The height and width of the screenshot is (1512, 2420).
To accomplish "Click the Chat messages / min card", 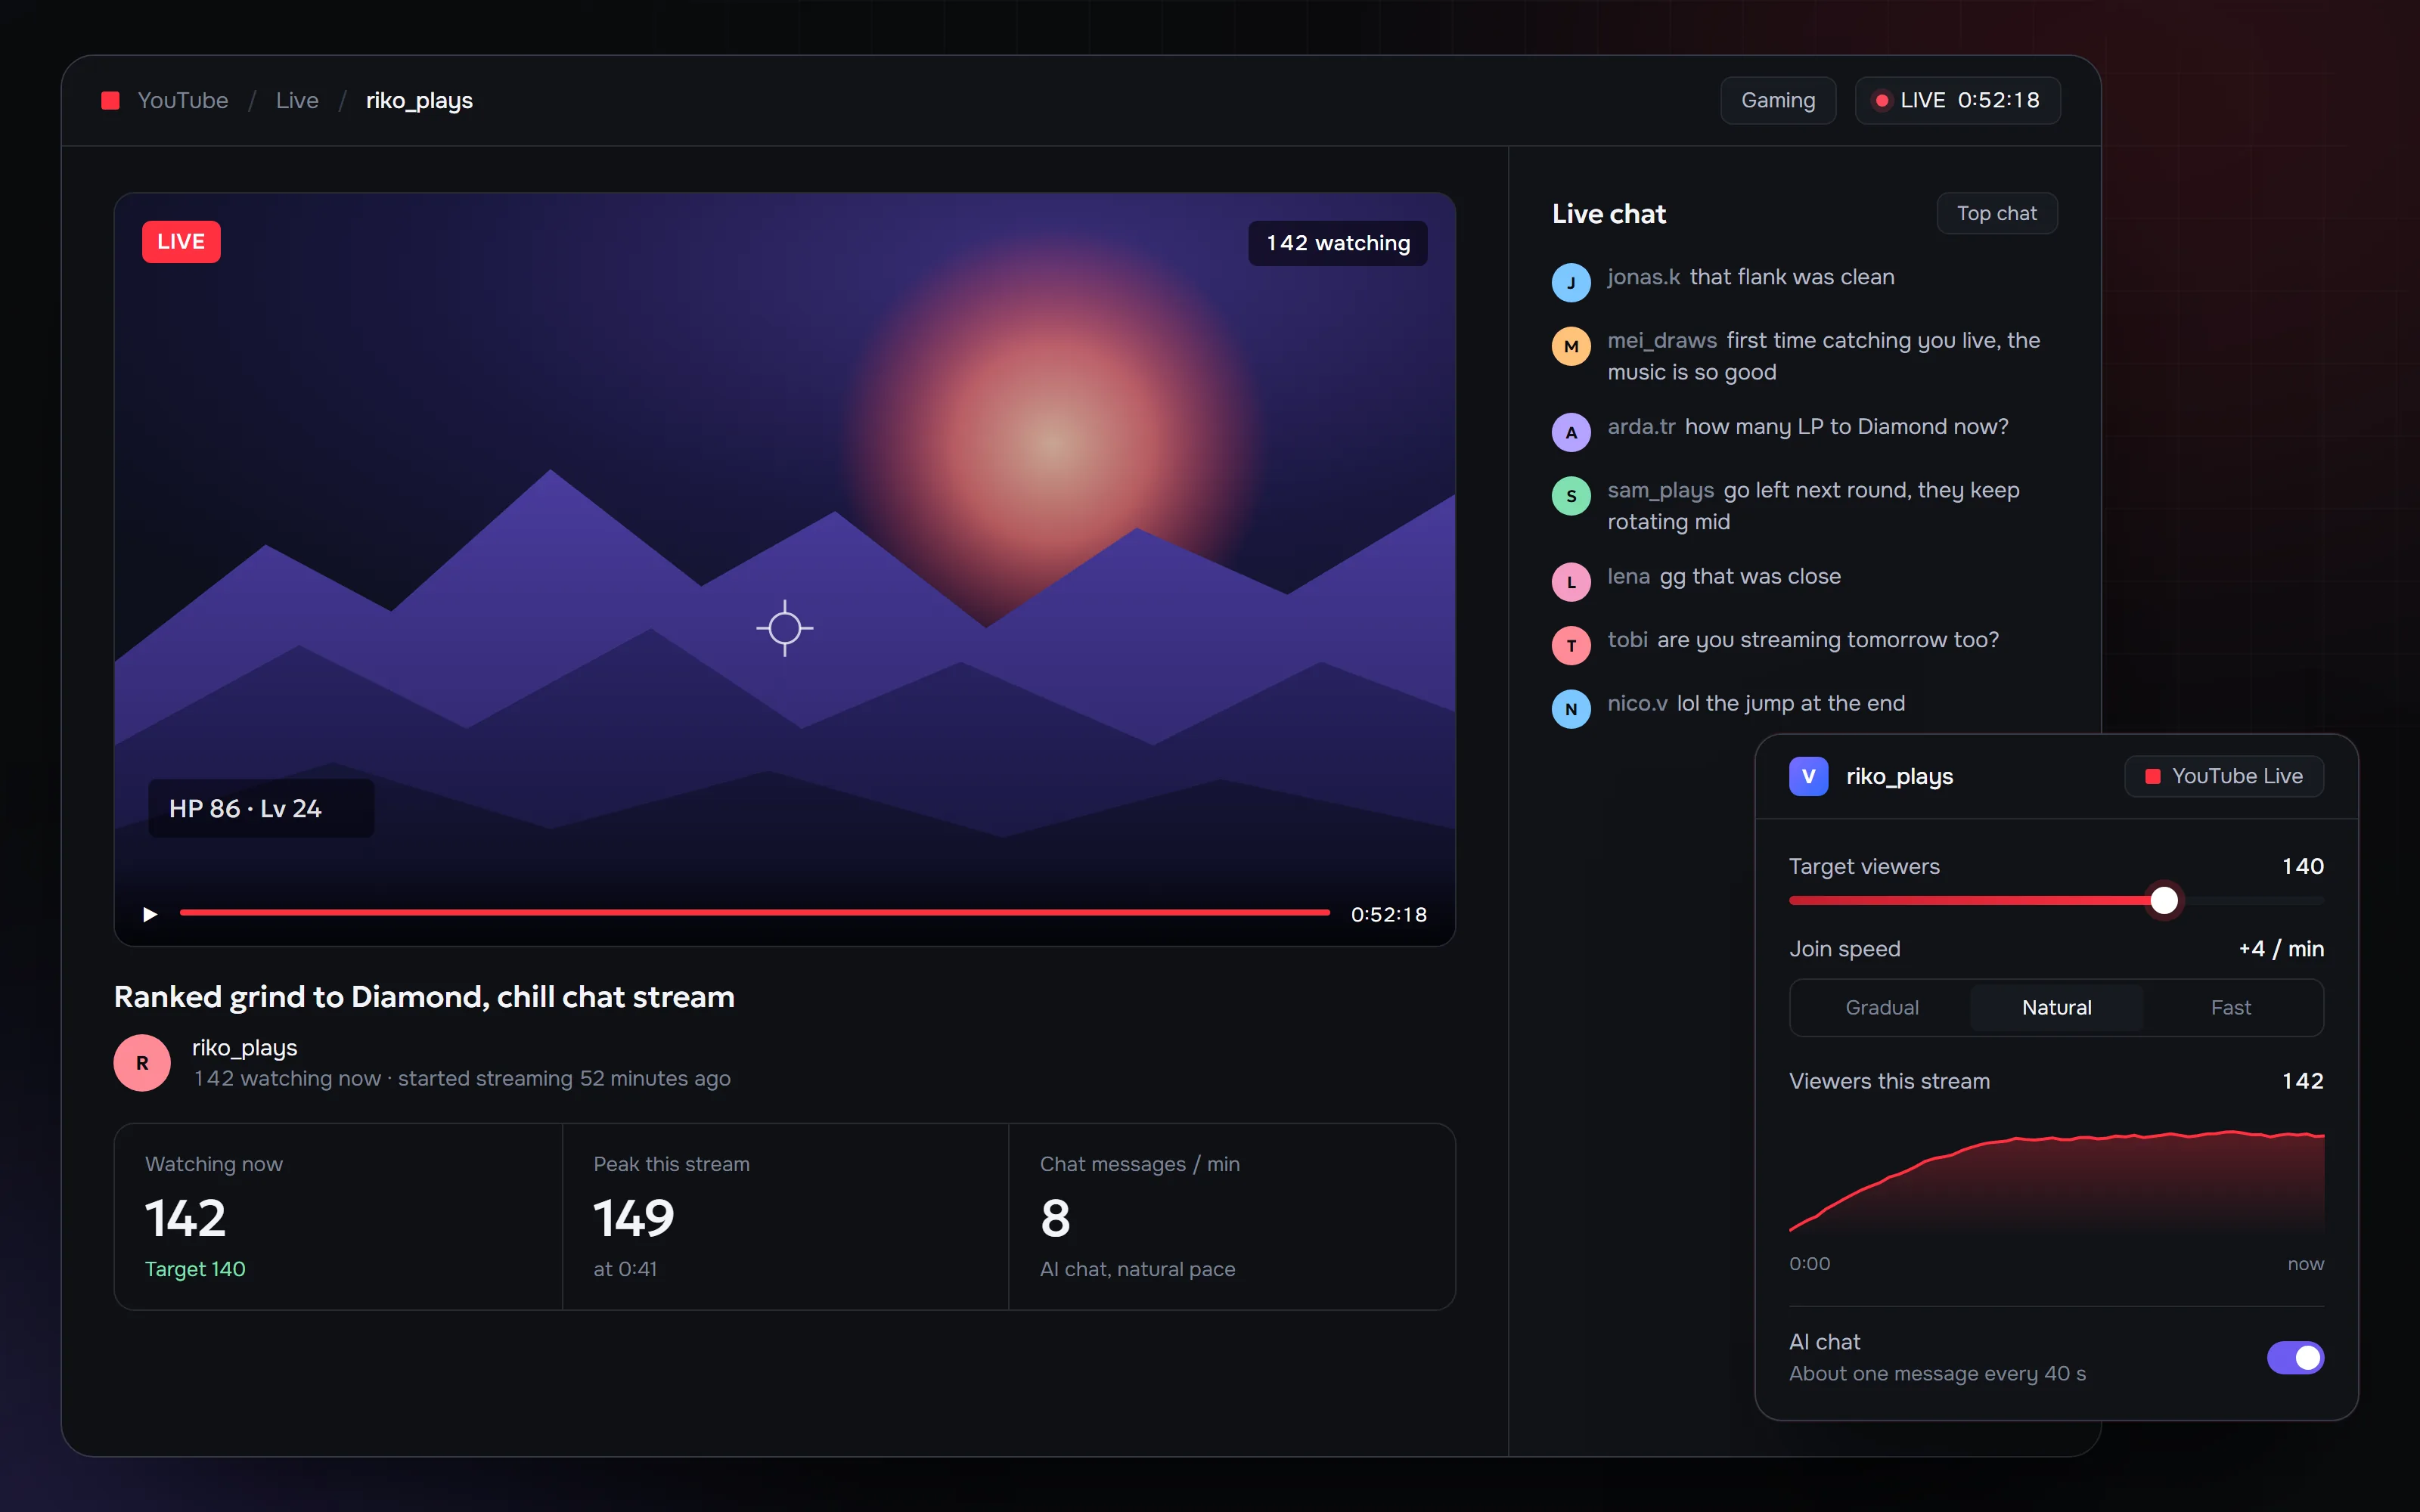I will [x=1232, y=1216].
